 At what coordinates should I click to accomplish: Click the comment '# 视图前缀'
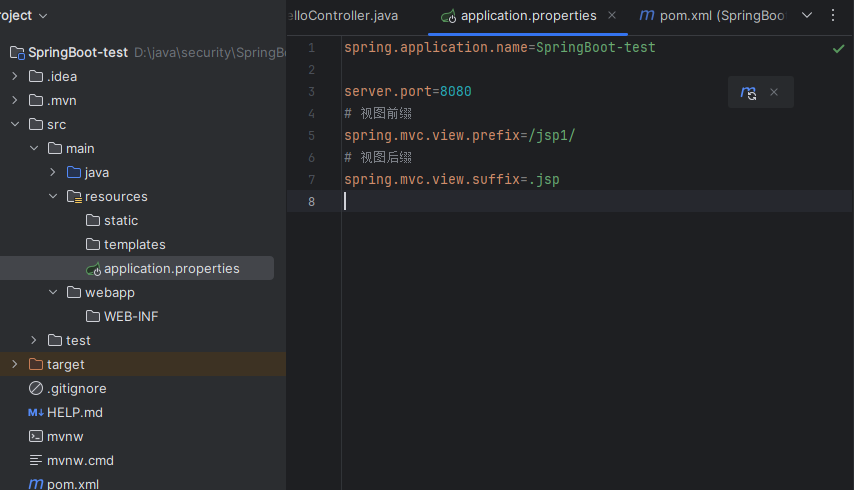tap(378, 113)
